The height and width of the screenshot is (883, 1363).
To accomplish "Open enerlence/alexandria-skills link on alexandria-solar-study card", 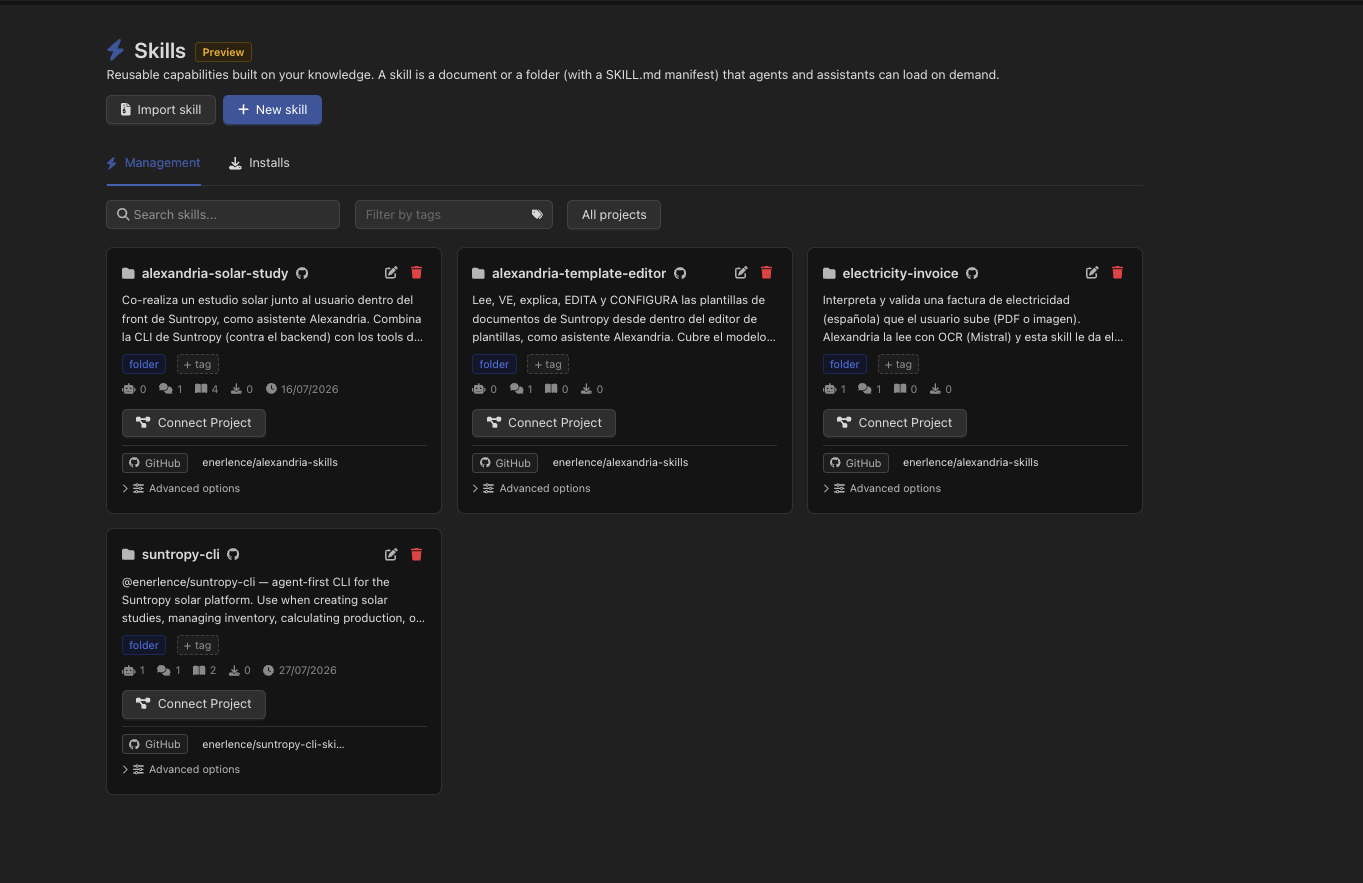I will (x=270, y=463).
